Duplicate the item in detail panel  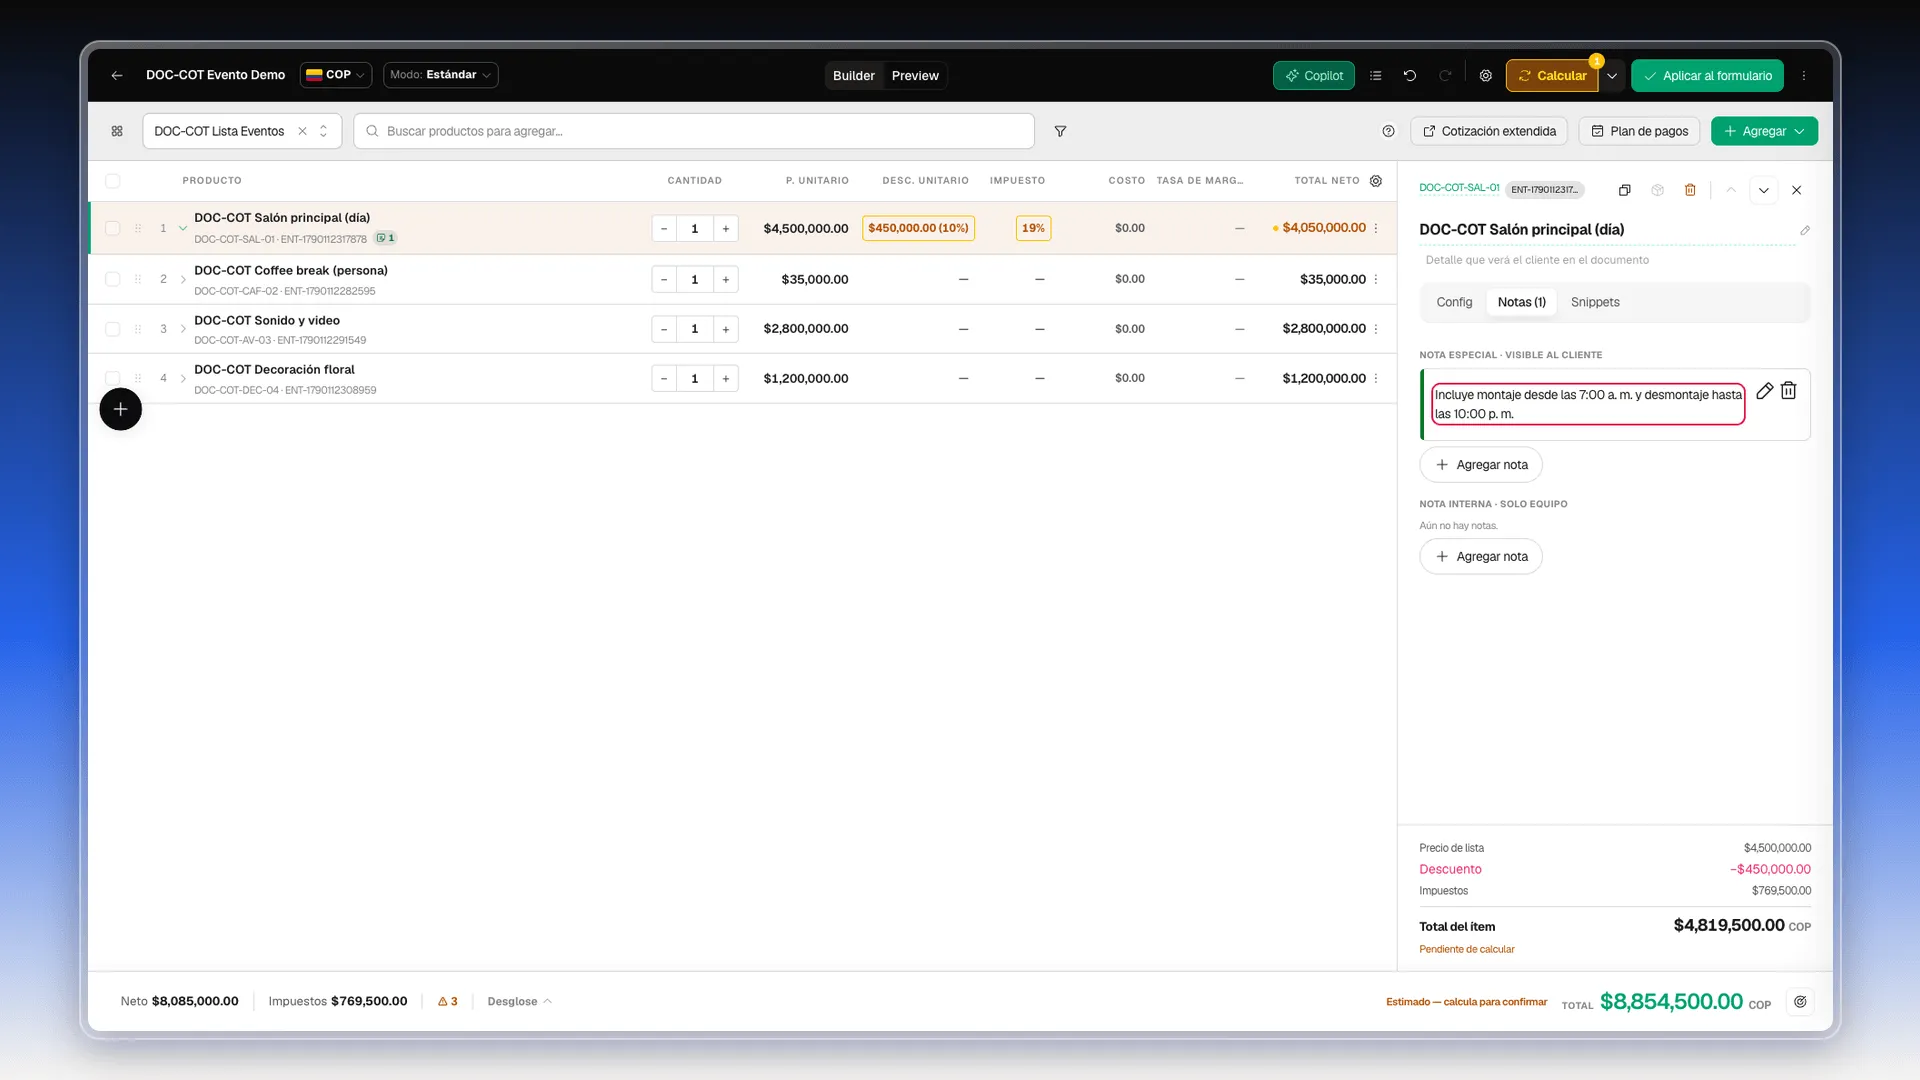[1625, 190]
